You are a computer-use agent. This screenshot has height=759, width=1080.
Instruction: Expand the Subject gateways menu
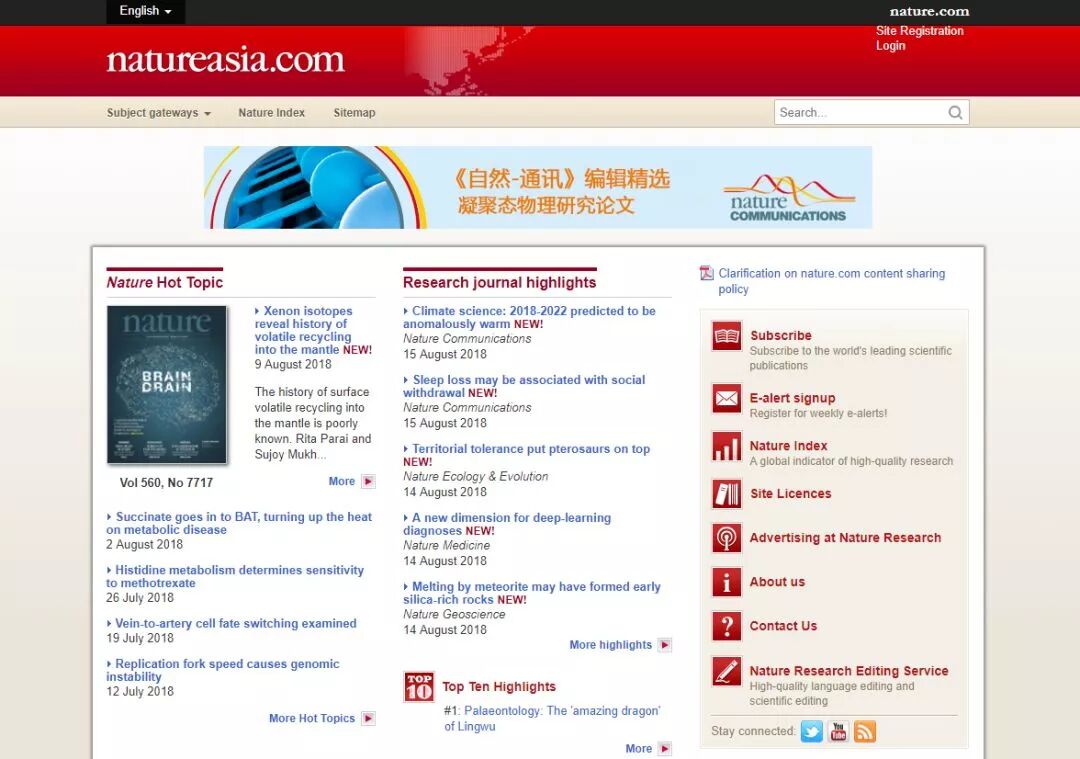coord(158,113)
